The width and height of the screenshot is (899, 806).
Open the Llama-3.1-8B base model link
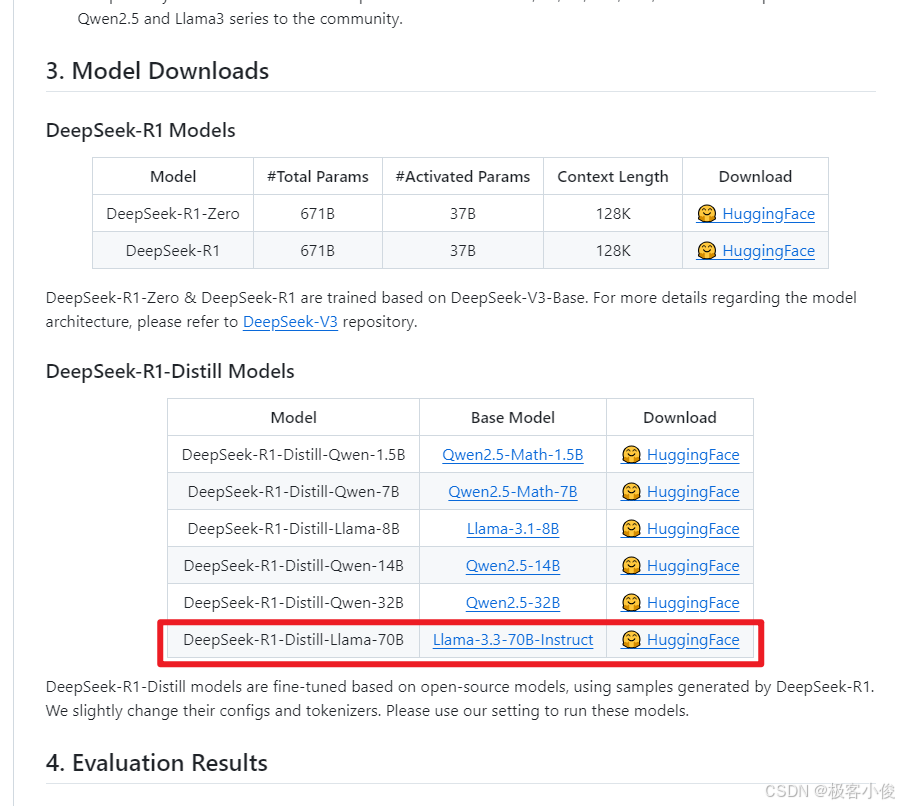point(513,529)
